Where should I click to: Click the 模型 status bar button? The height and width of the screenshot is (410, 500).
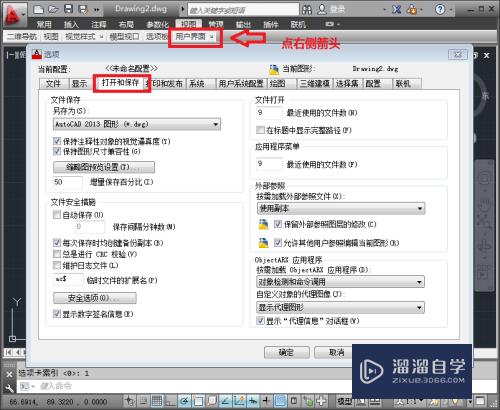(344, 401)
